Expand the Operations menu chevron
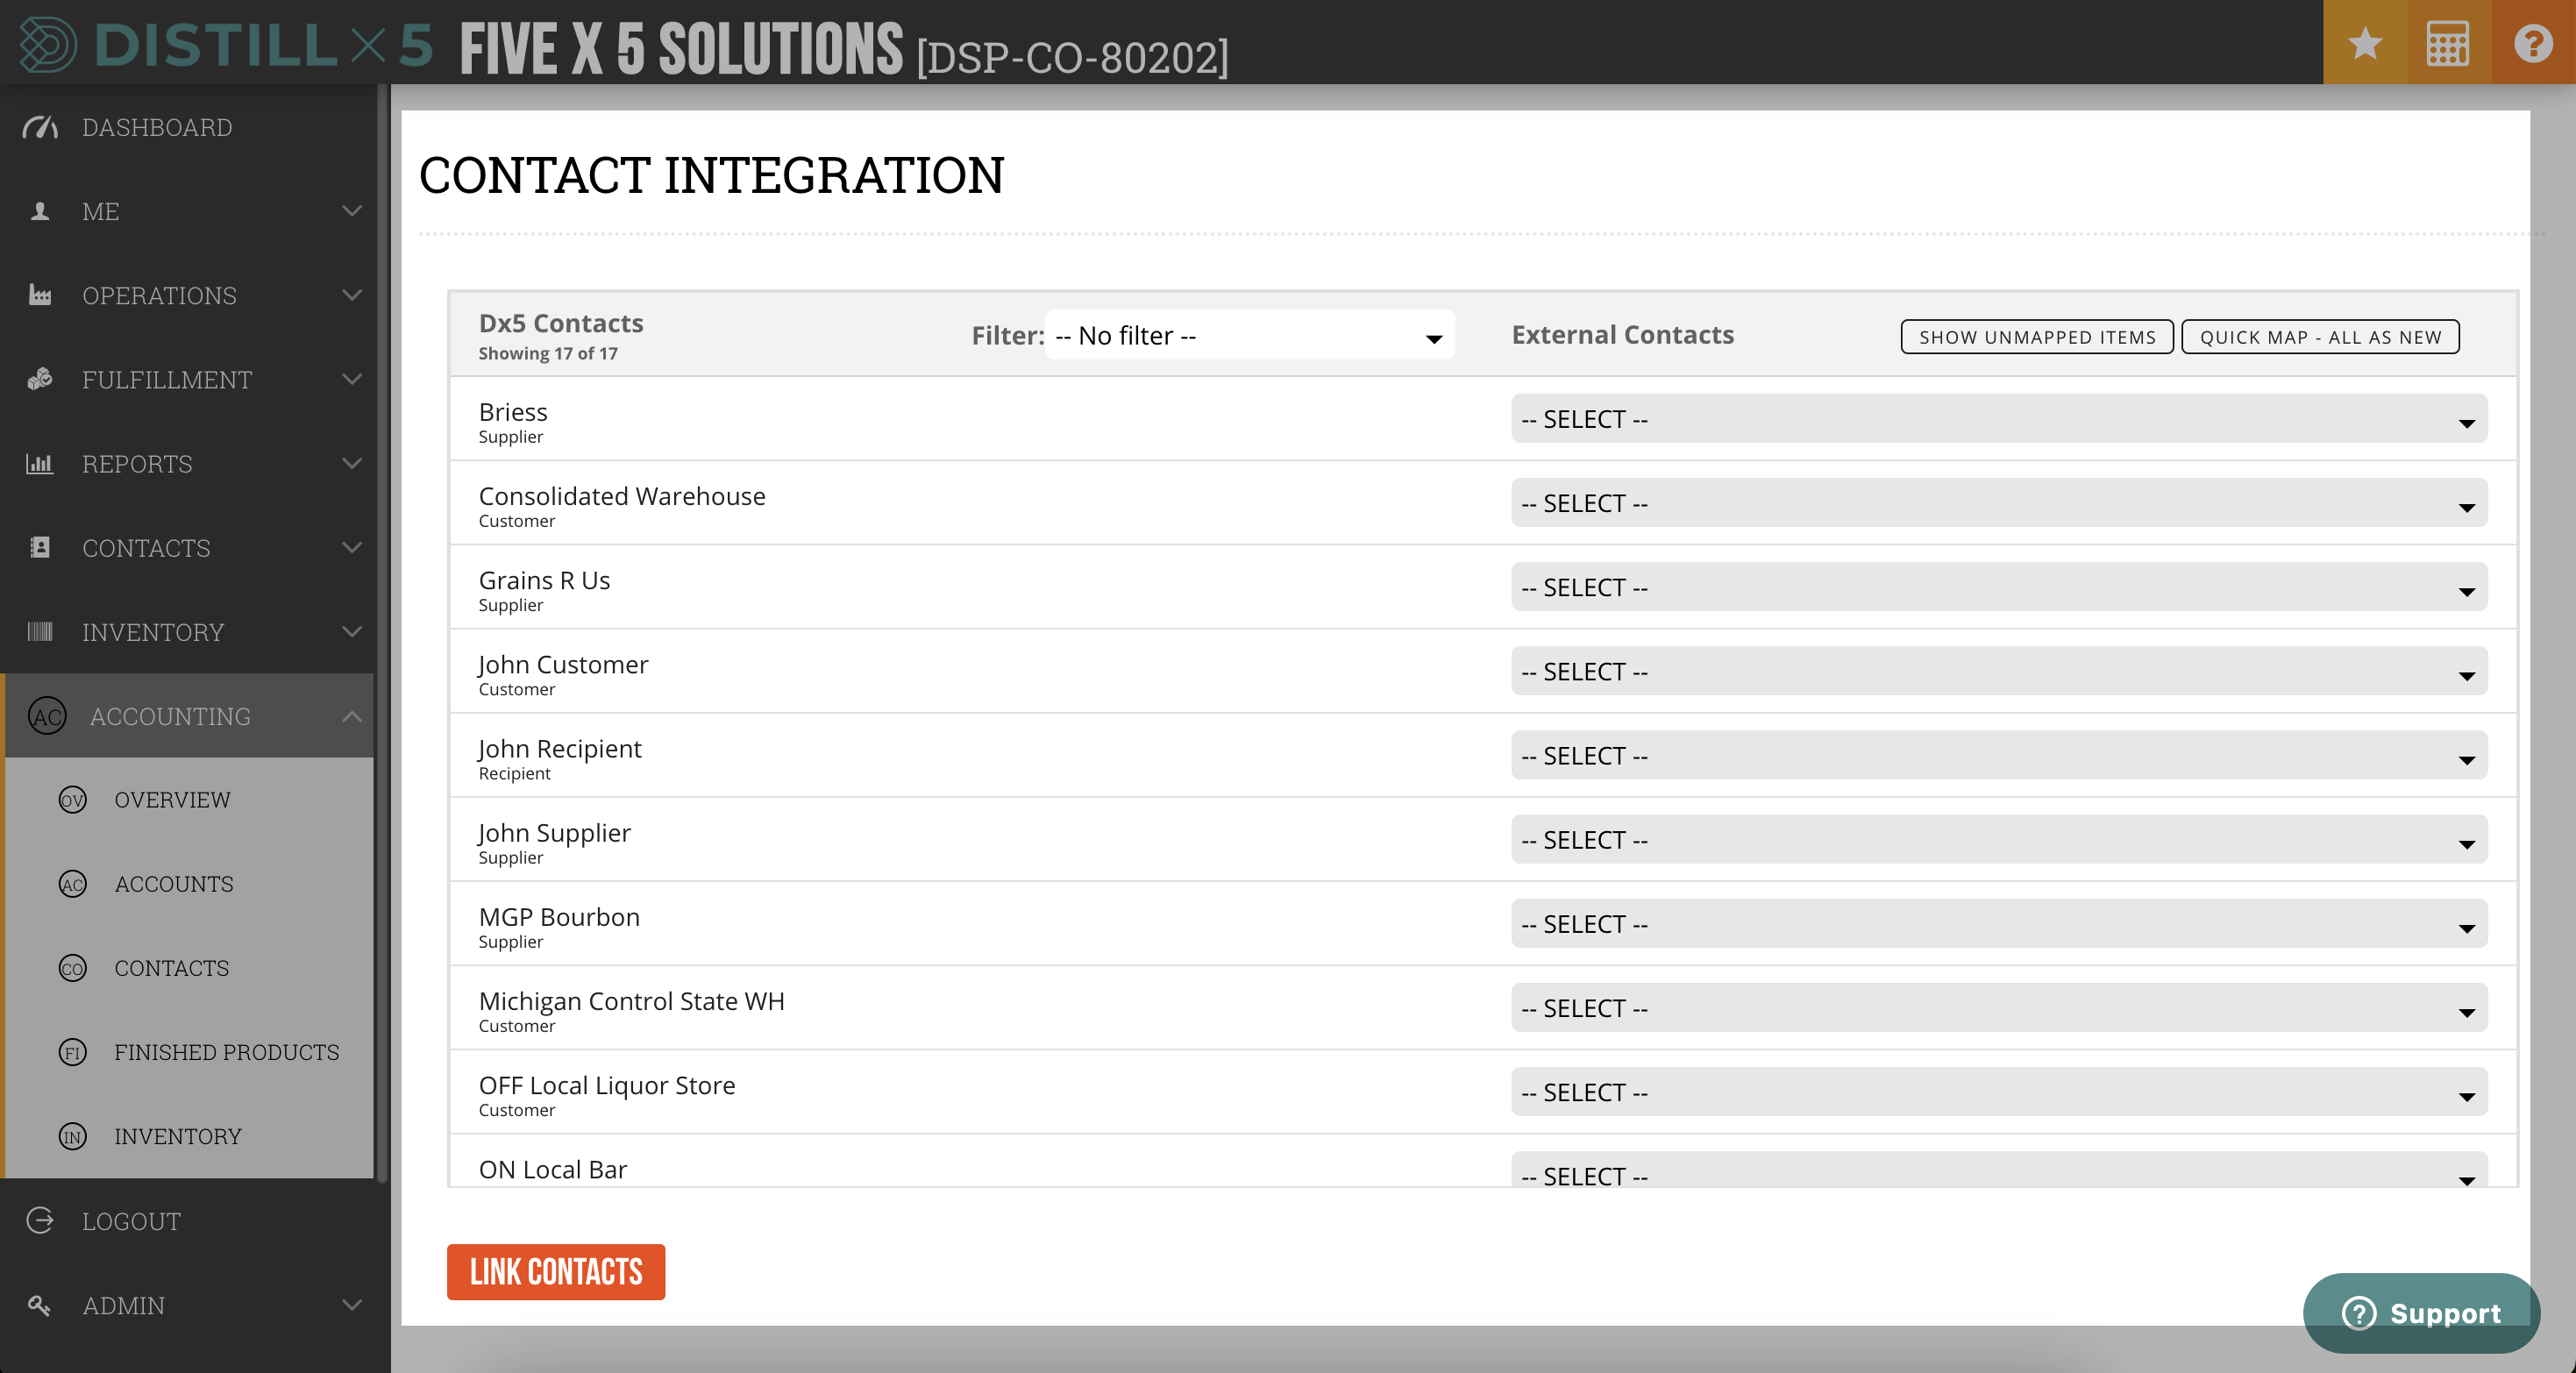The width and height of the screenshot is (2576, 1373). pyautogui.click(x=352, y=295)
